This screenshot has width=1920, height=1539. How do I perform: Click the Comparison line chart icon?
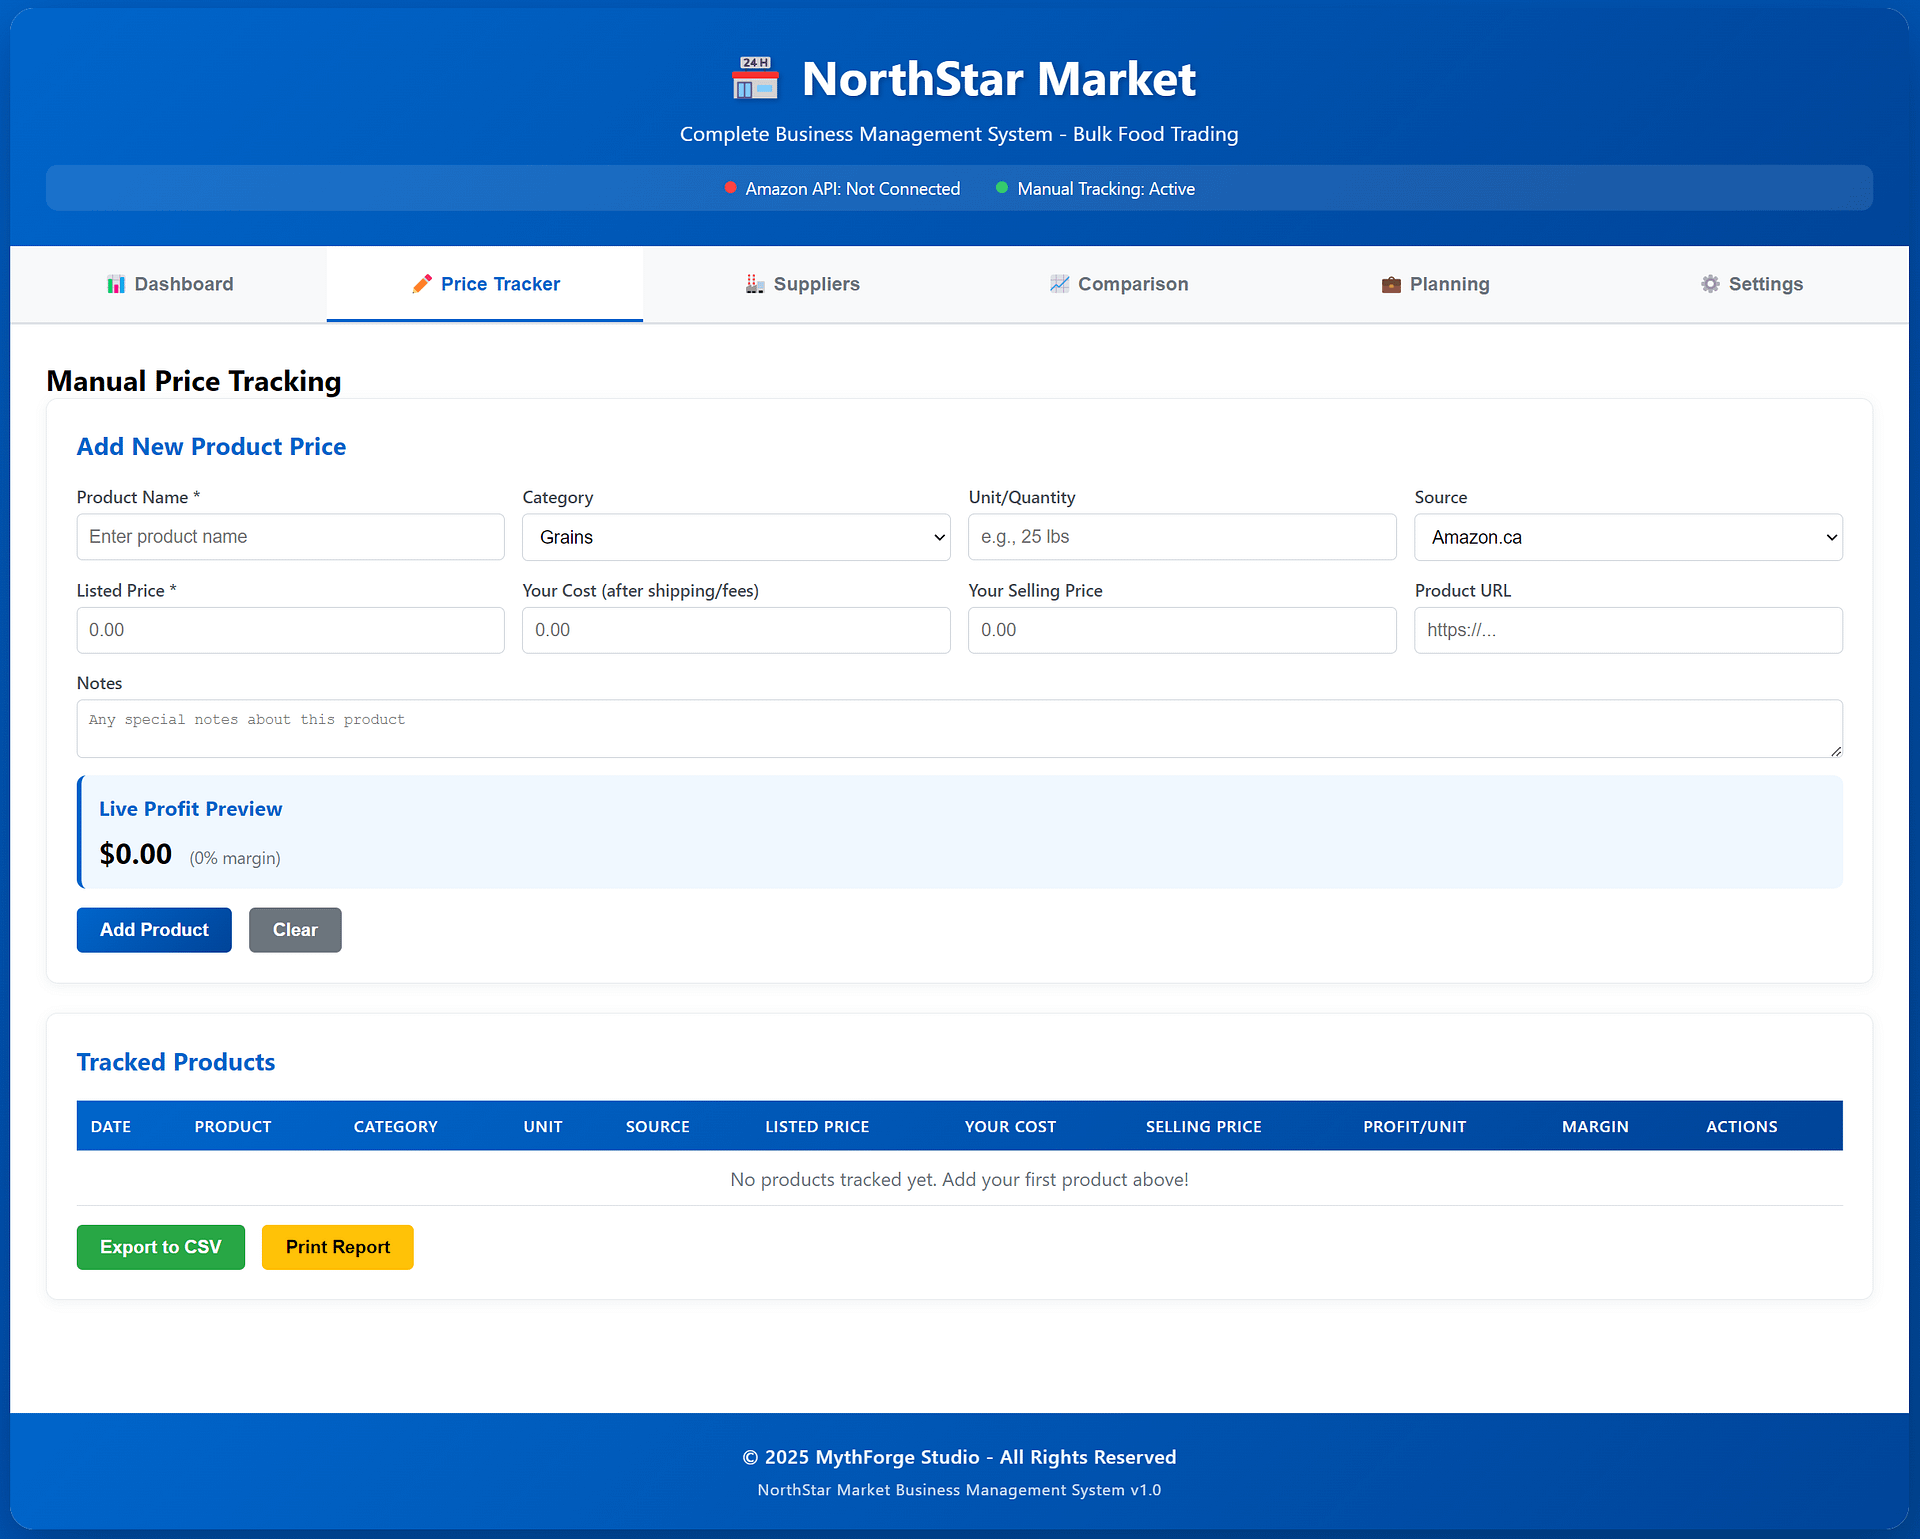click(1059, 284)
